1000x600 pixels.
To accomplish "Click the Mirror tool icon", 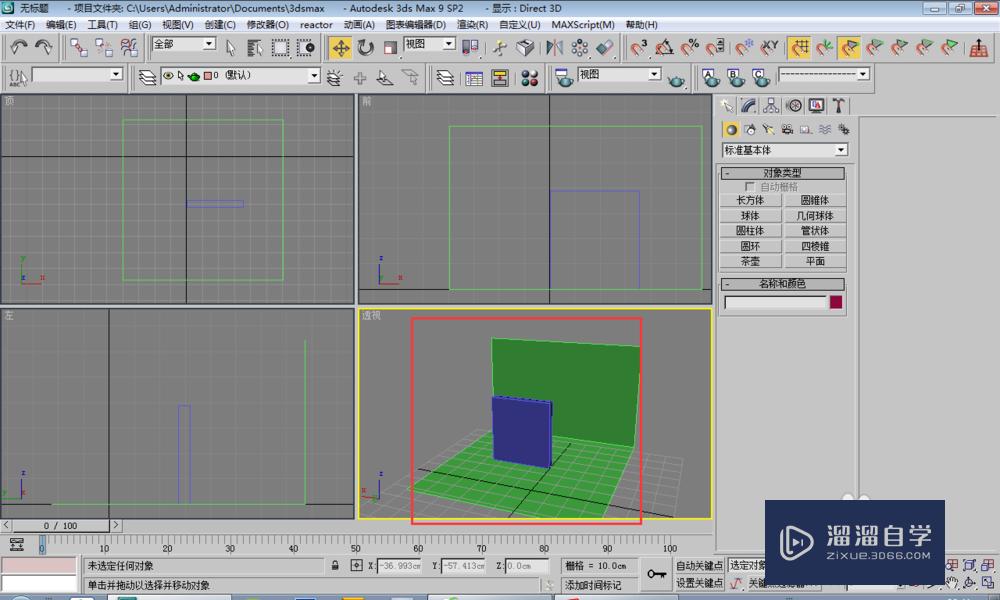I will (554, 48).
